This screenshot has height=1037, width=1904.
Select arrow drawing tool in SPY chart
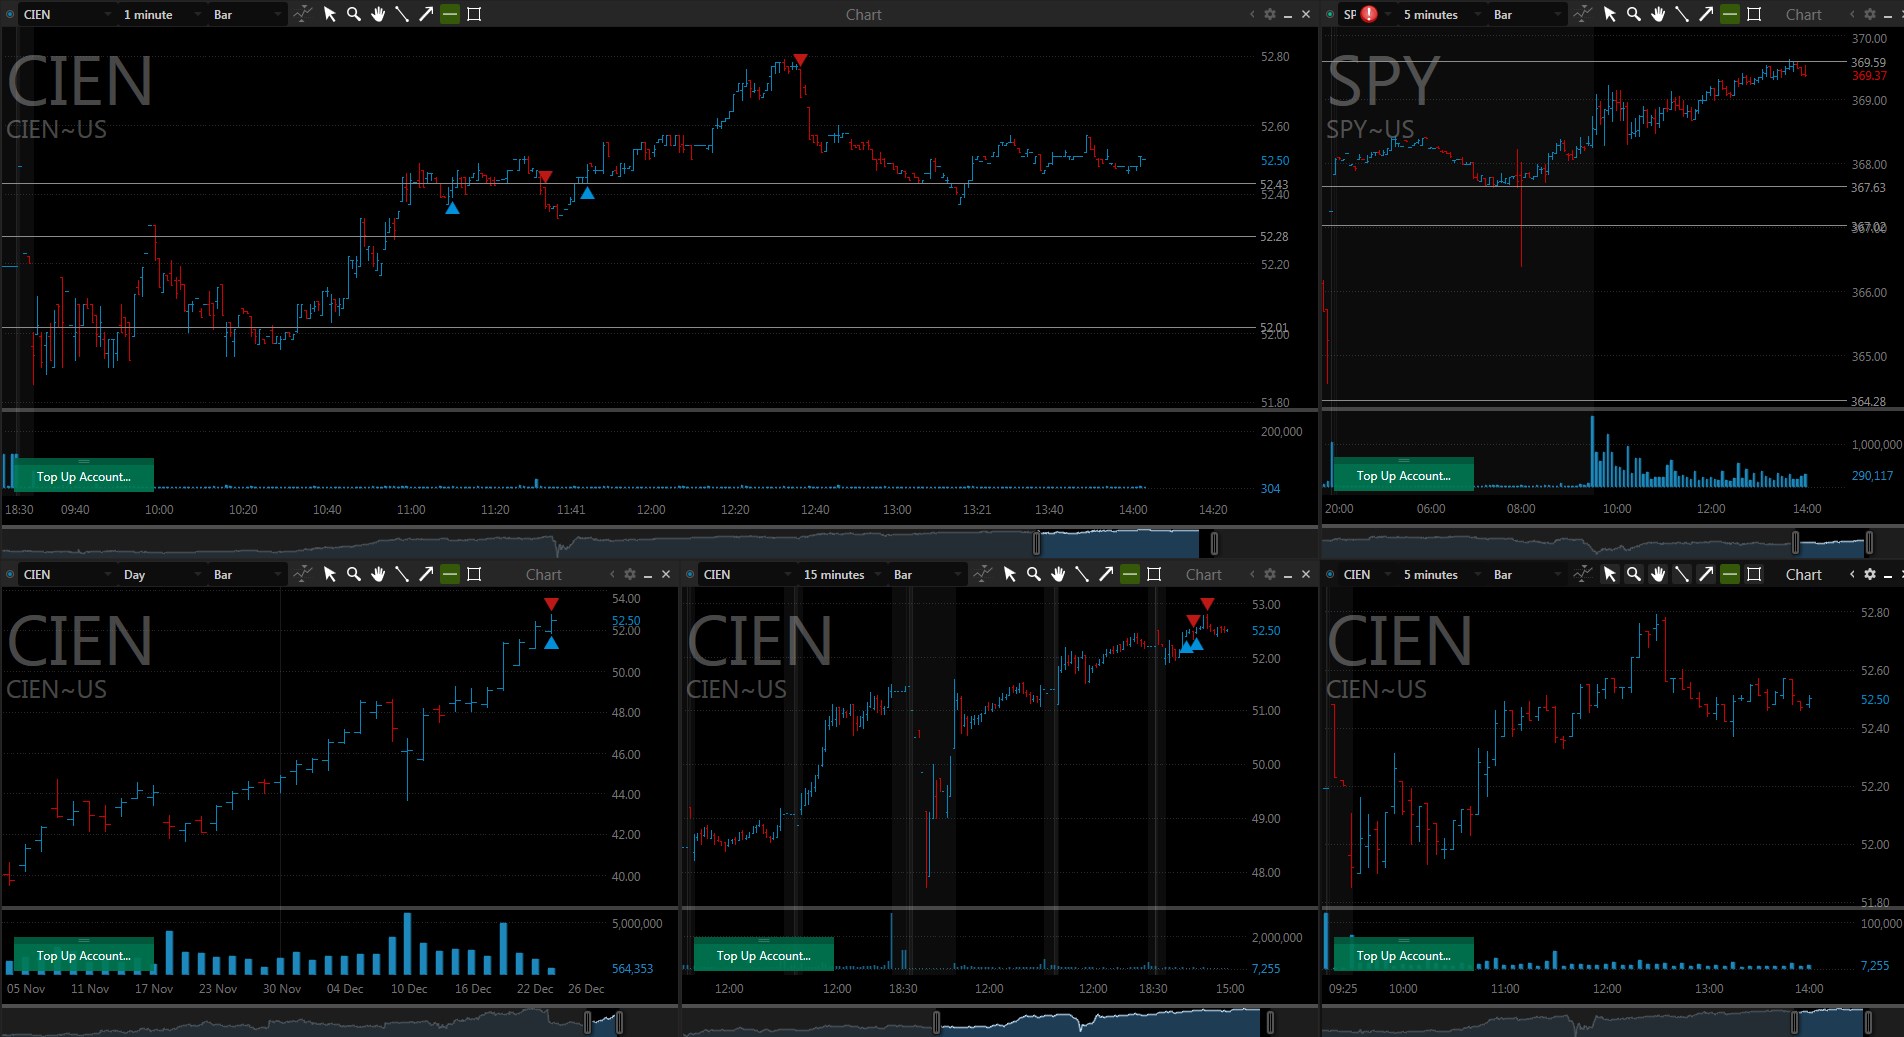coord(1706,14)
